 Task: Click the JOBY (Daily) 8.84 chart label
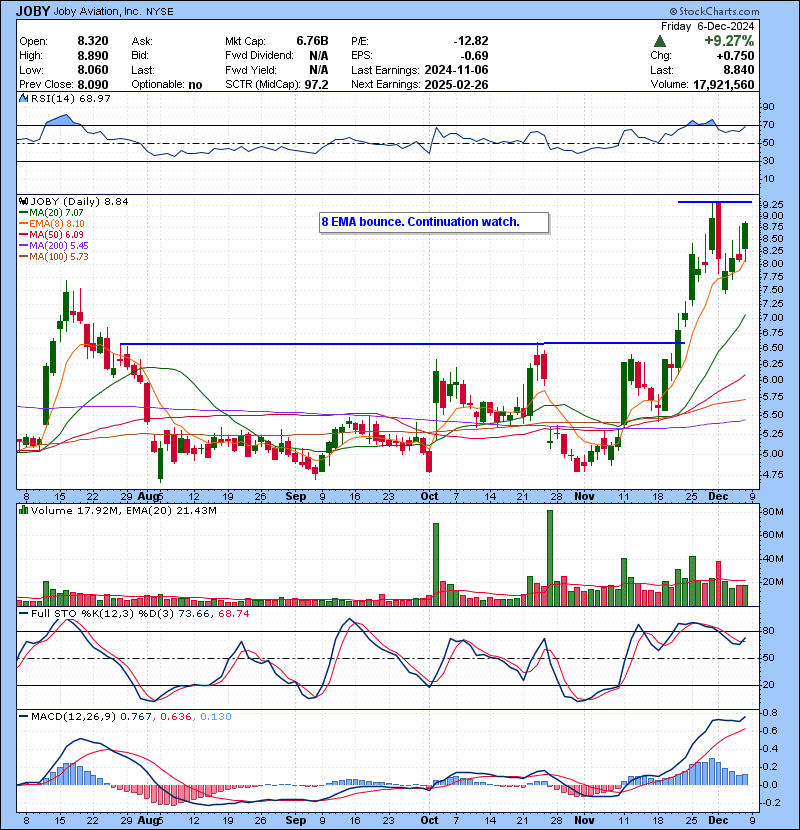click(x=79, y=202)
